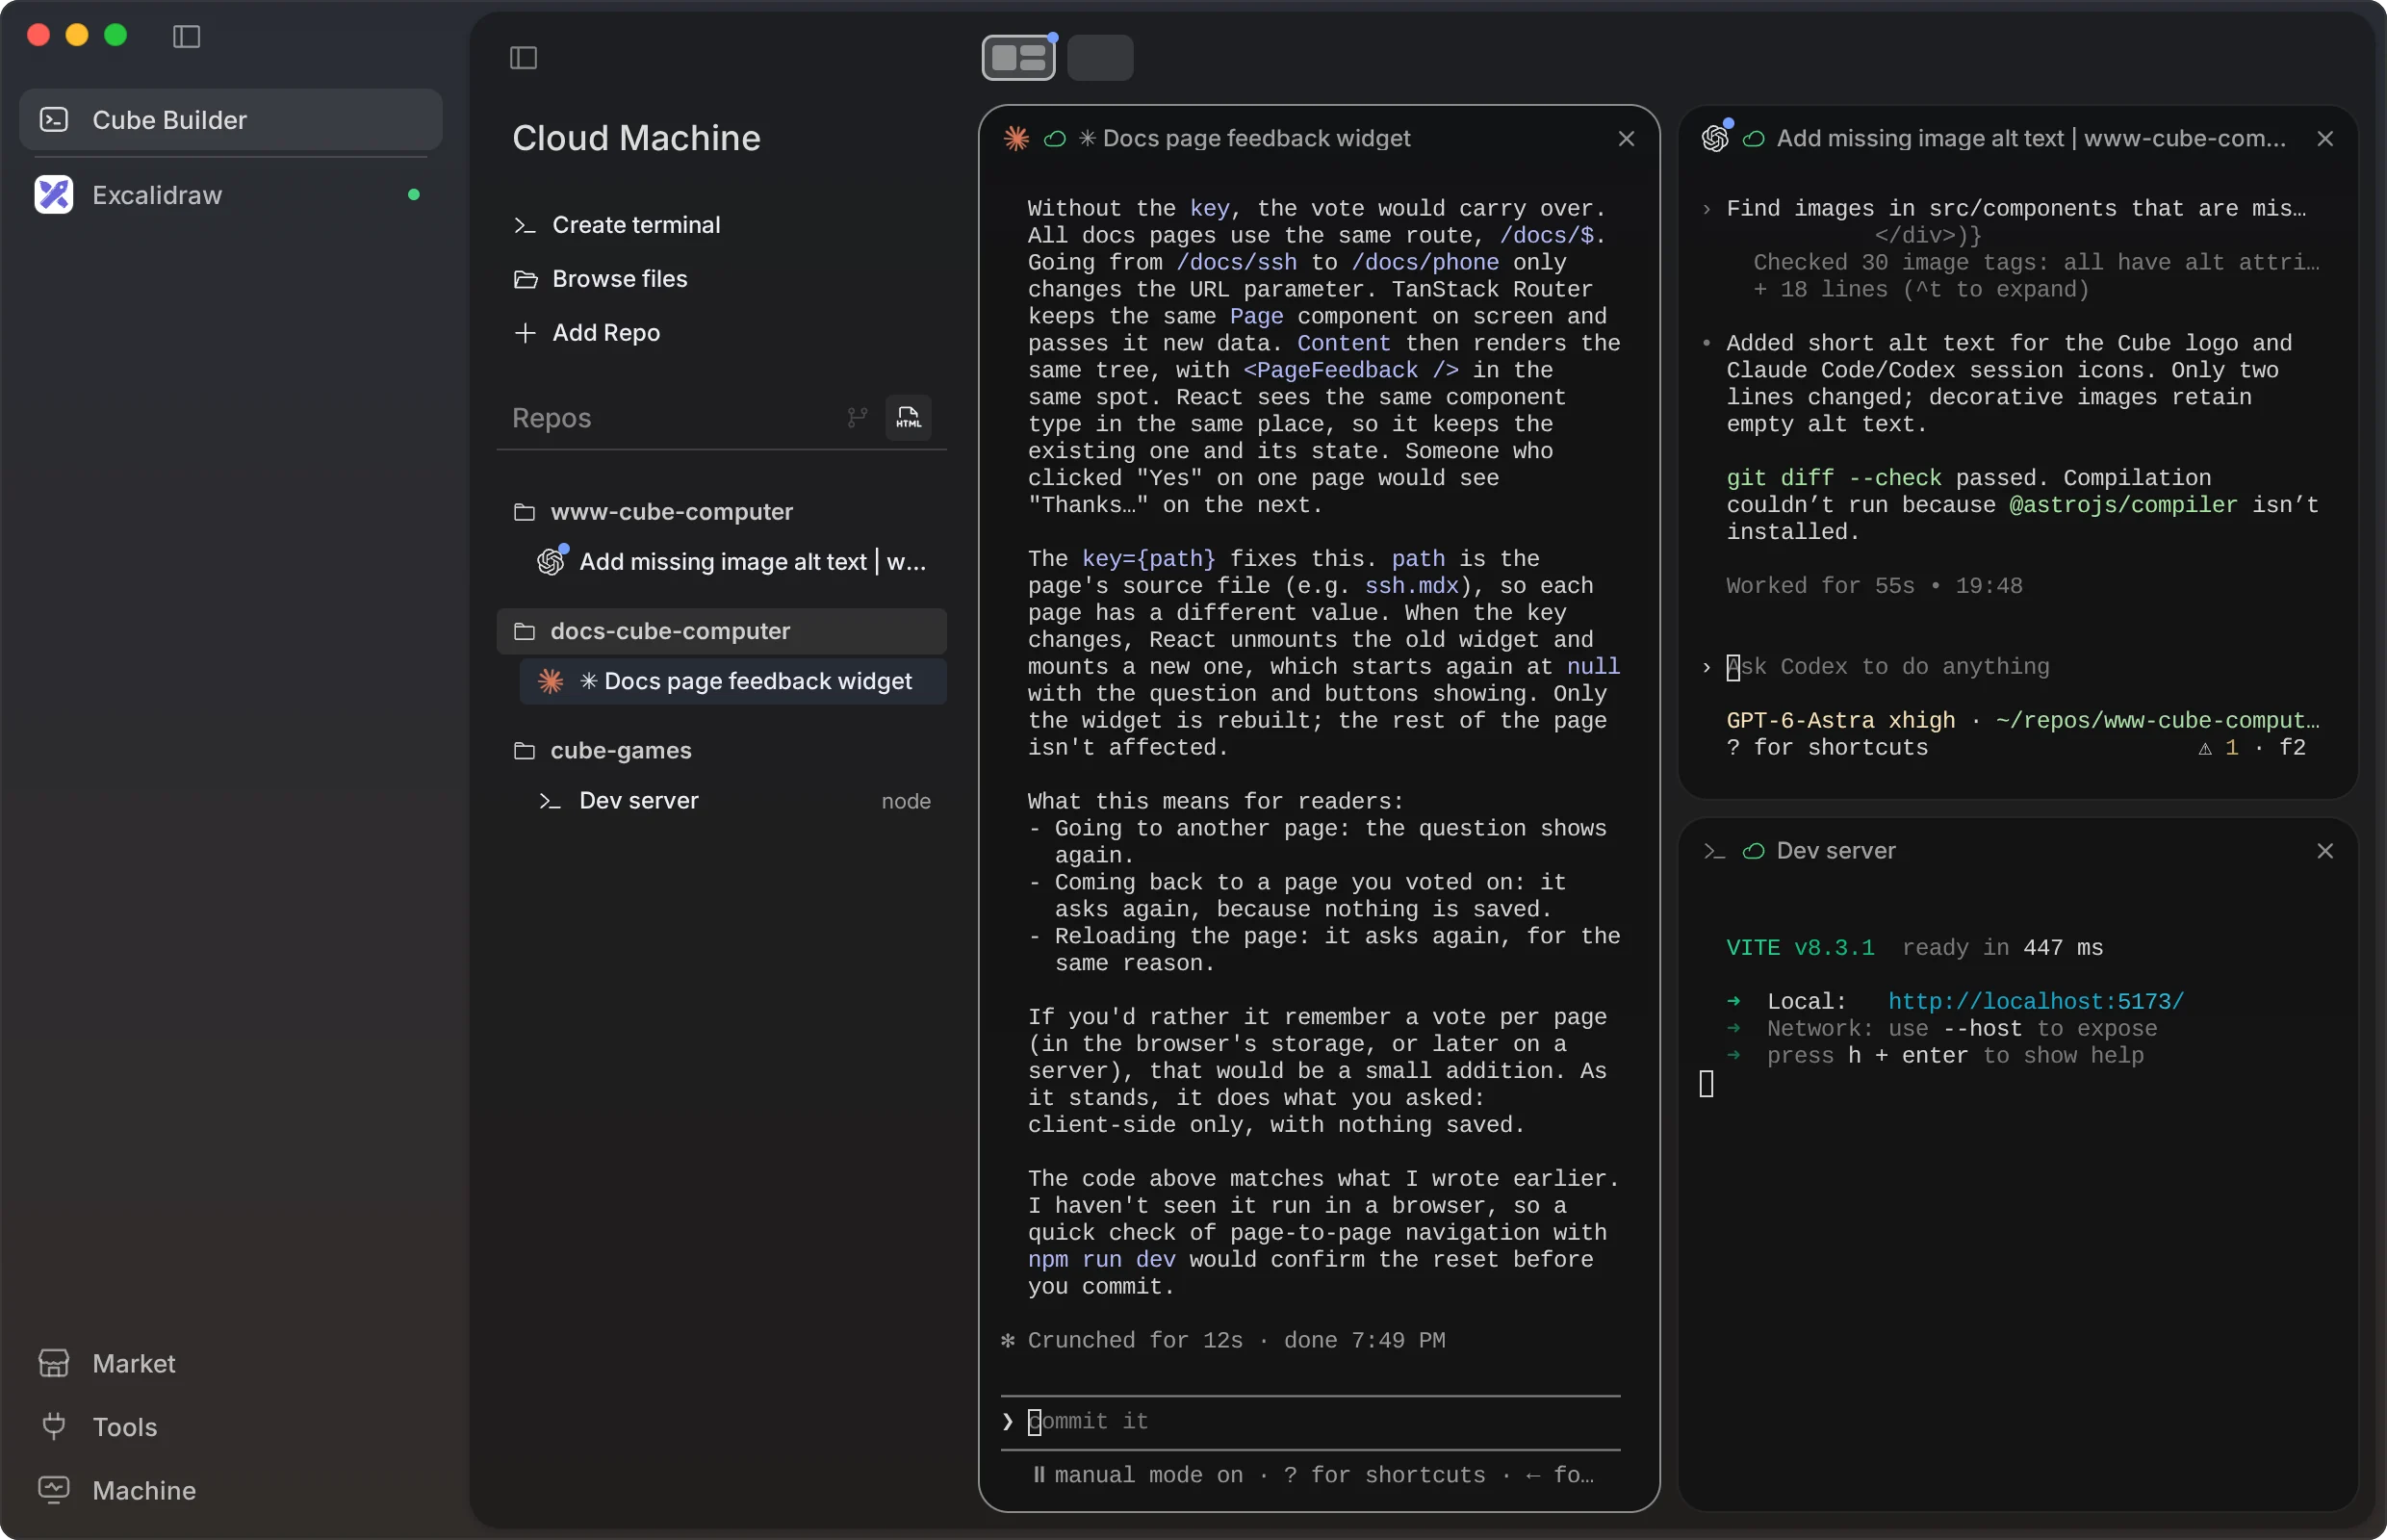Screen dimensions: 2387x1540
Task: Close the Add missing image alt text pane
Action: tap(2325, 139)
